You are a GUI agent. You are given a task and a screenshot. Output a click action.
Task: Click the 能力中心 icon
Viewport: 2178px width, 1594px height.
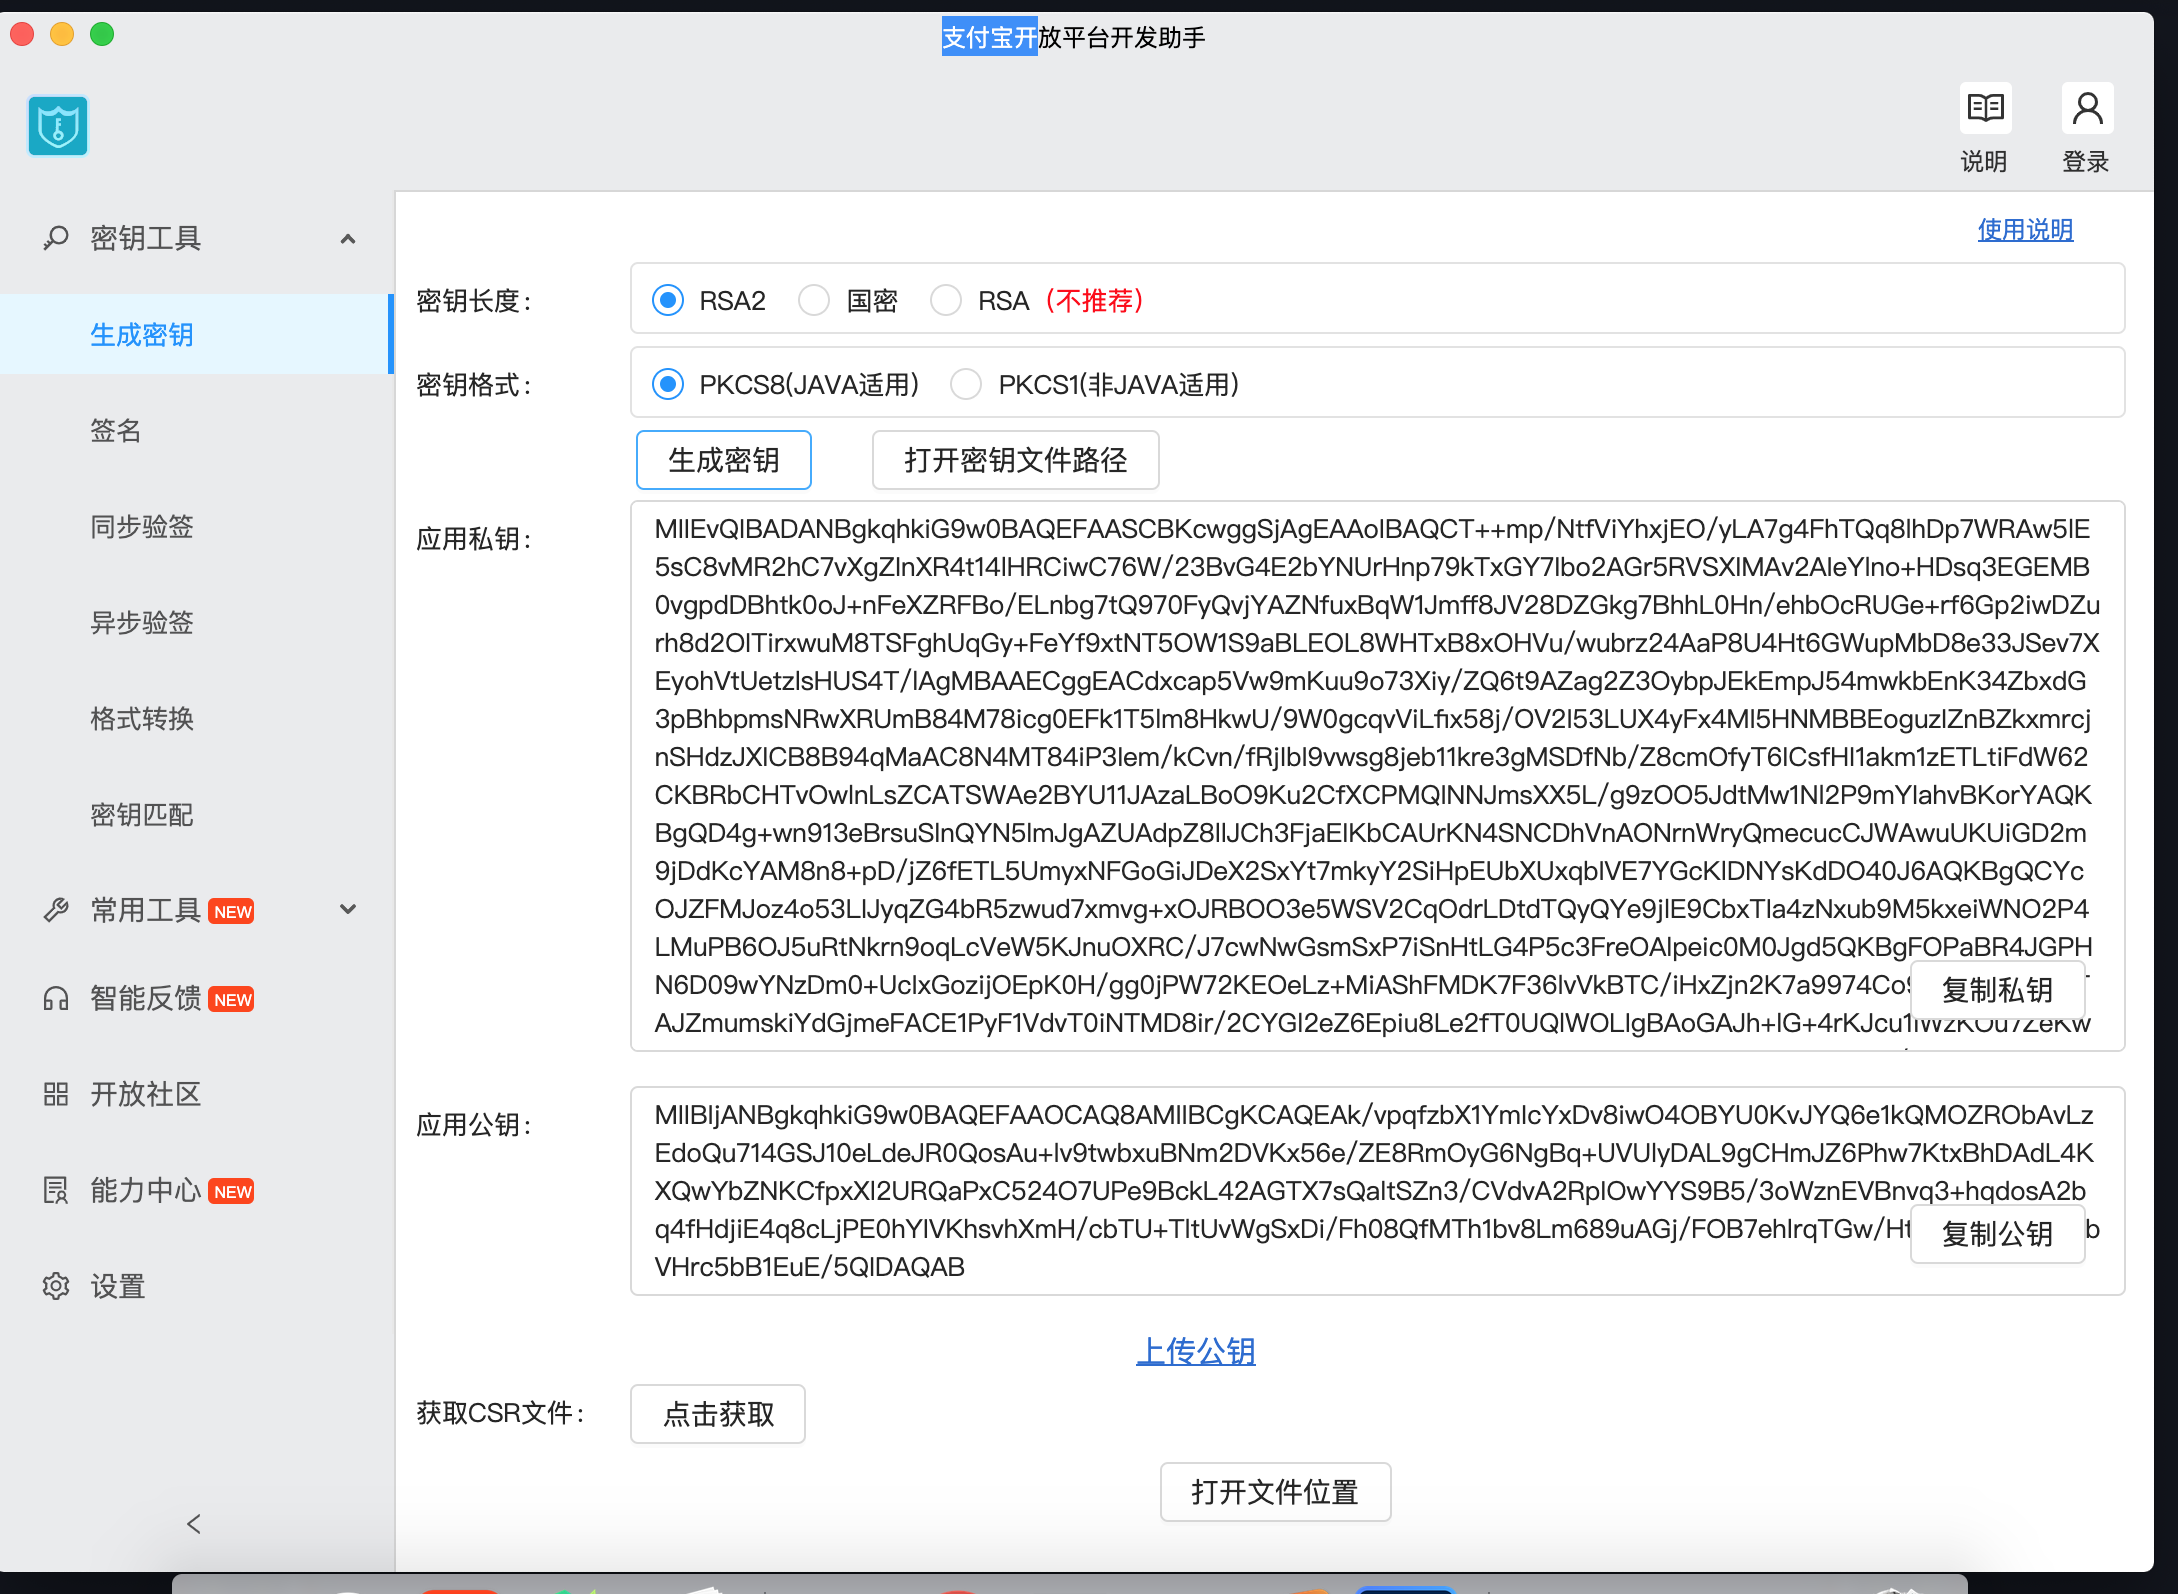(x=56, y=1190)
